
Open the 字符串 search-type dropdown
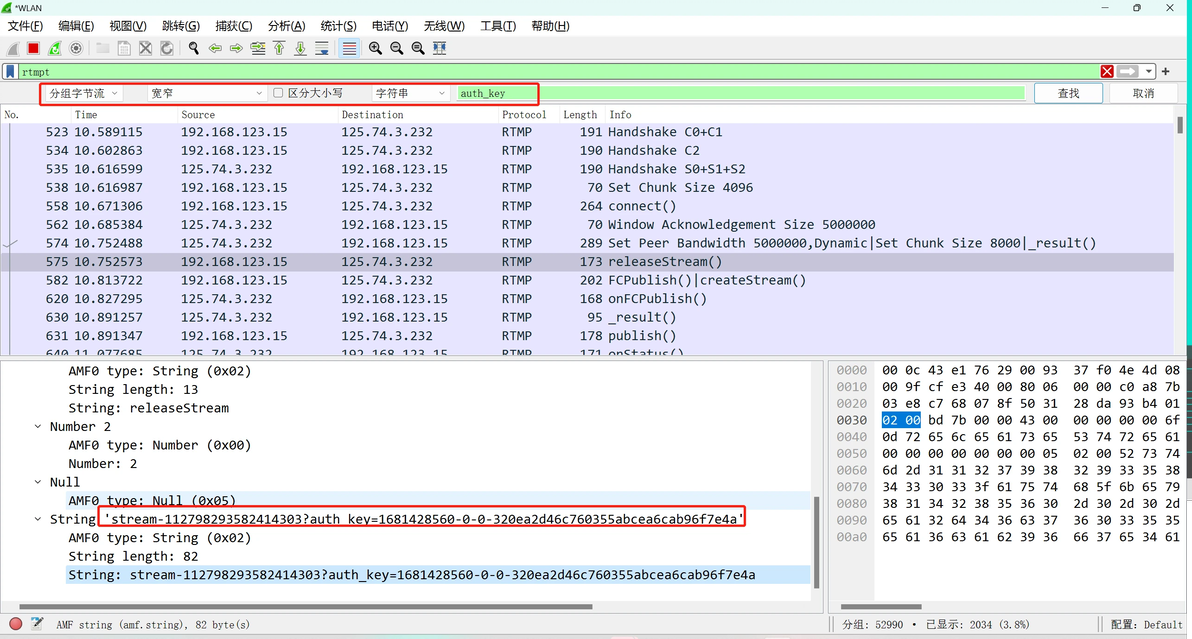point(410,93)
